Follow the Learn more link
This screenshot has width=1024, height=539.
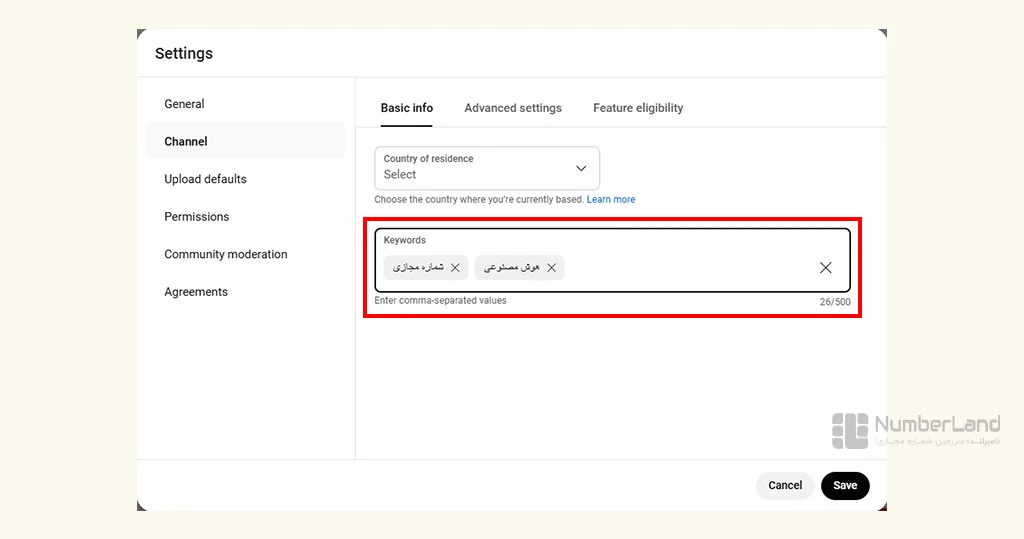(x=611, y=199)
